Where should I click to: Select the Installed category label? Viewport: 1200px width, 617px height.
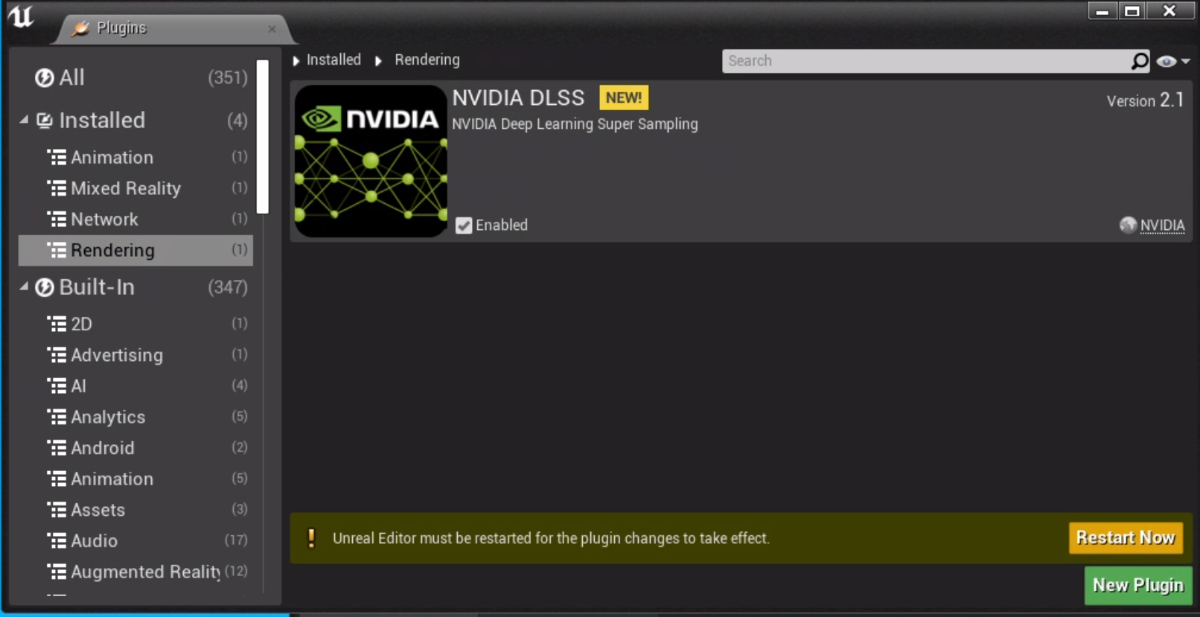point(102,121)
